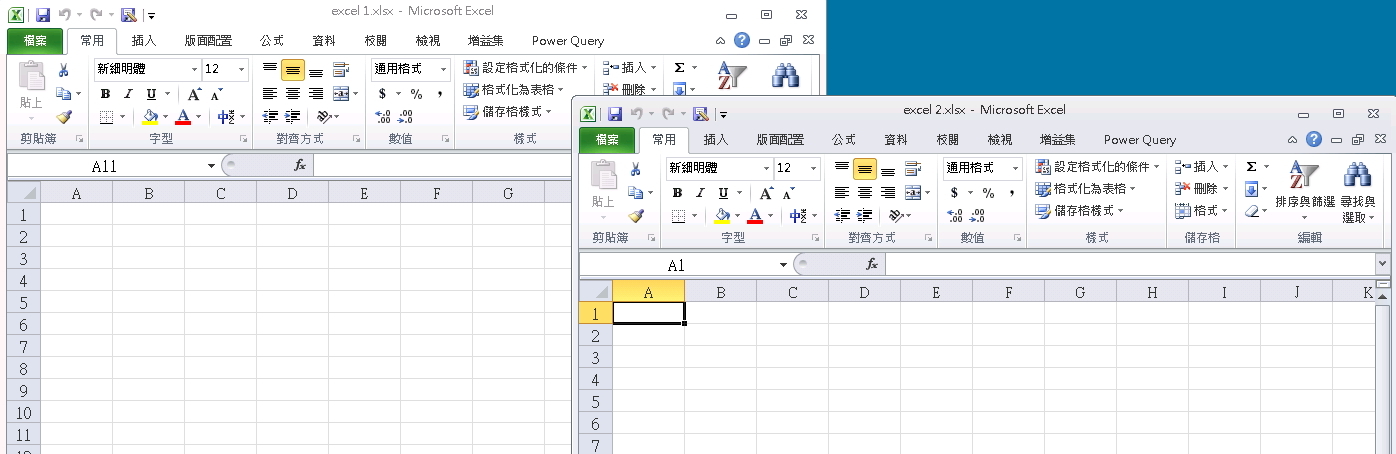Screen dimensions: 1396x454
Task: Open the borders dropdown arrow in excel 2
Action: [696, 216]
